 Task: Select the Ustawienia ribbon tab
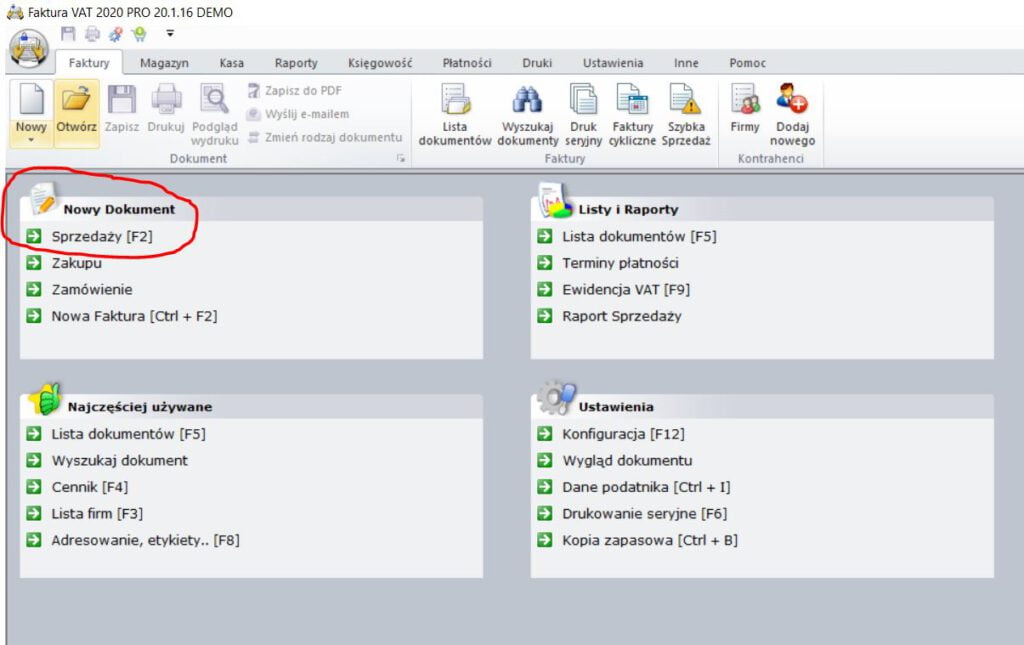coord(612,63)
